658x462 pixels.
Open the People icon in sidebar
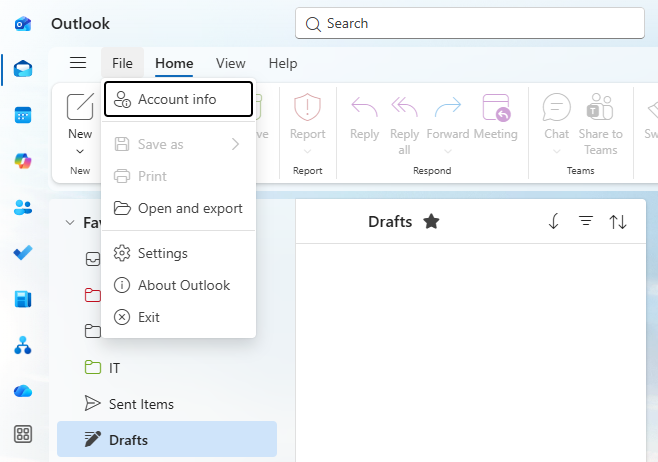tap(23, 207)
